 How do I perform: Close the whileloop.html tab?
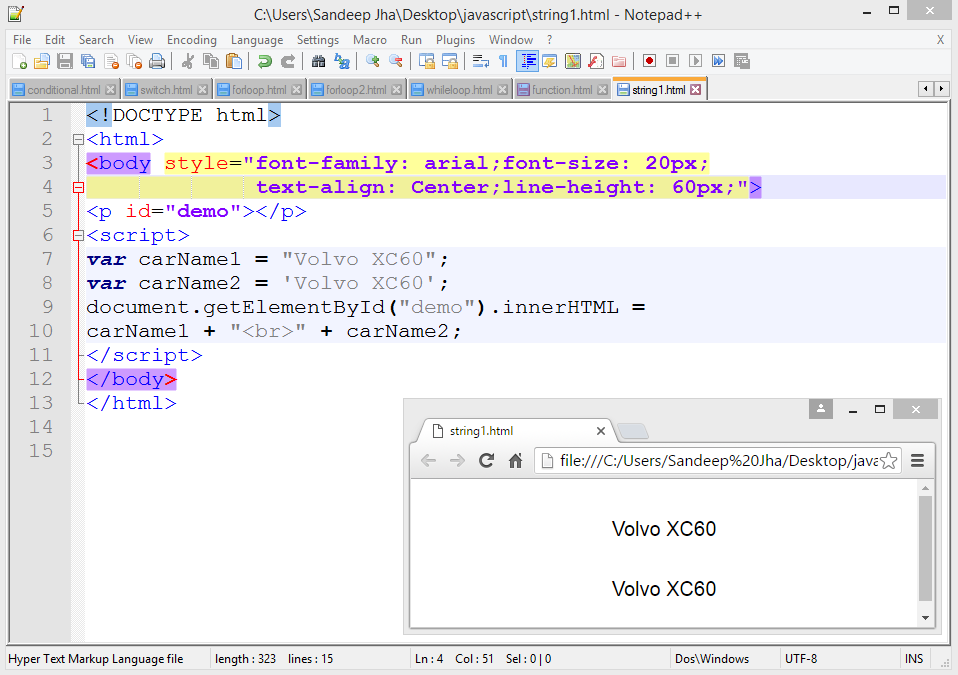(502, 88)
